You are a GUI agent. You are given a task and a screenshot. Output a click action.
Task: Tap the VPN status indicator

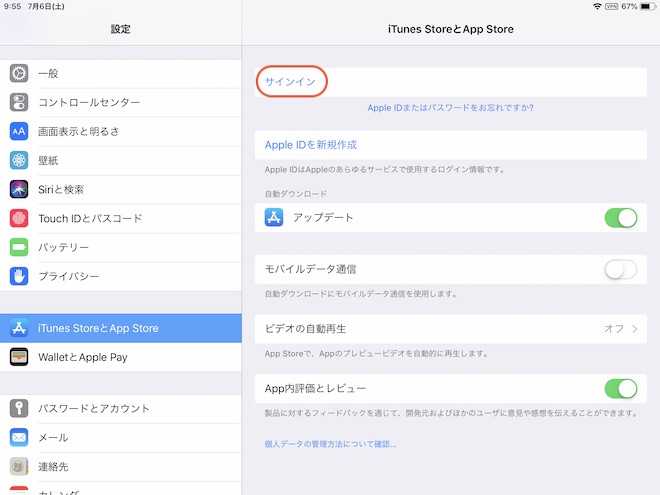click(x=611, y=6)
